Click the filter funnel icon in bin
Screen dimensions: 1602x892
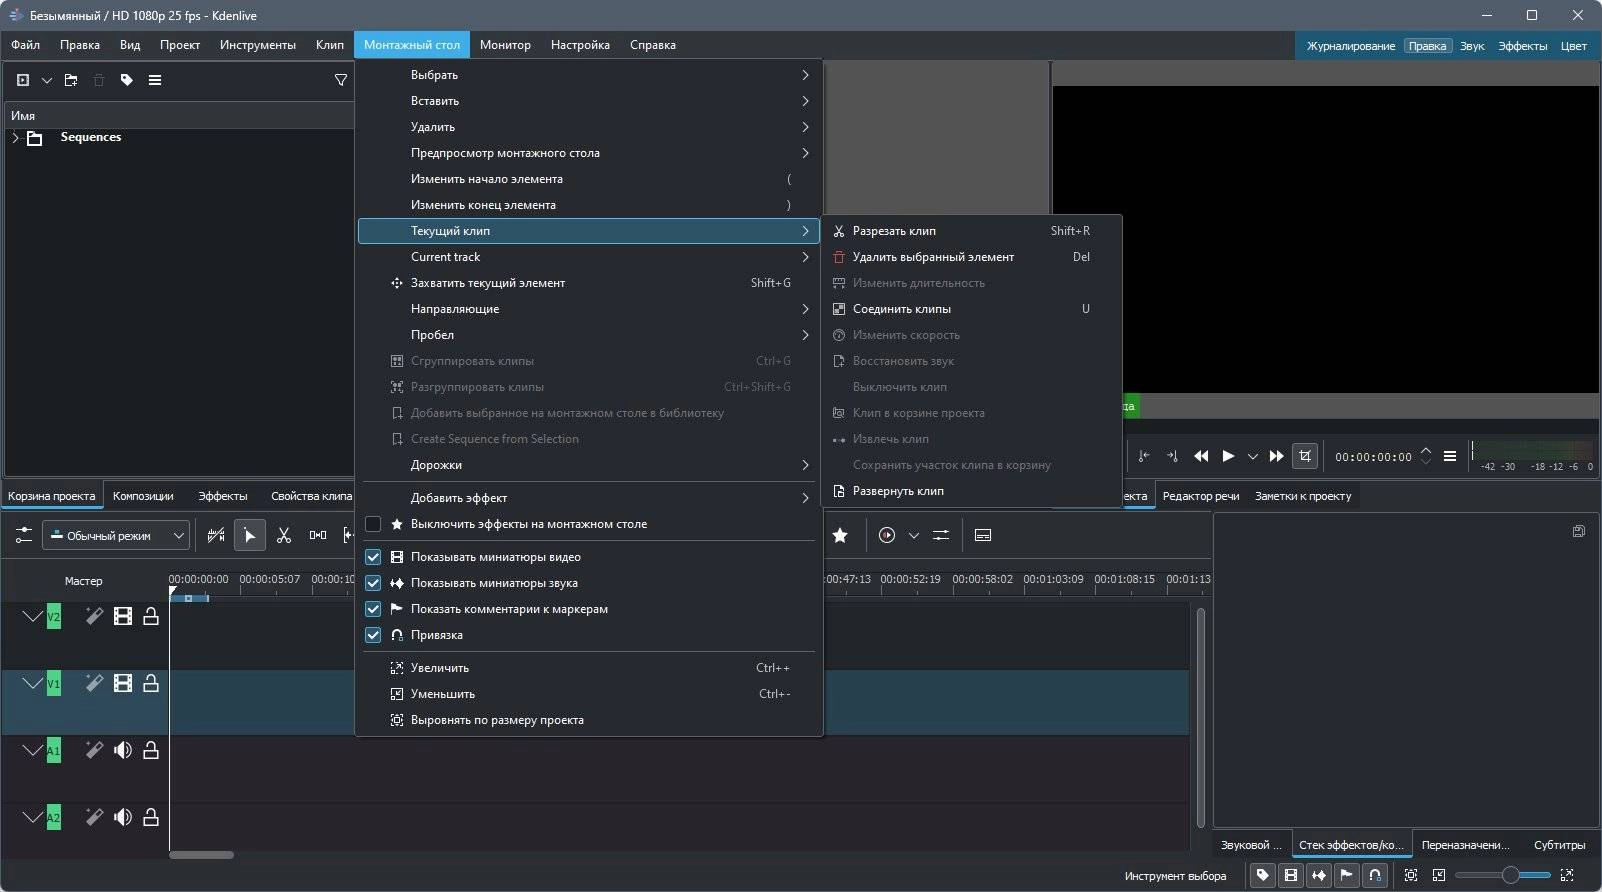tap(341, 80)
